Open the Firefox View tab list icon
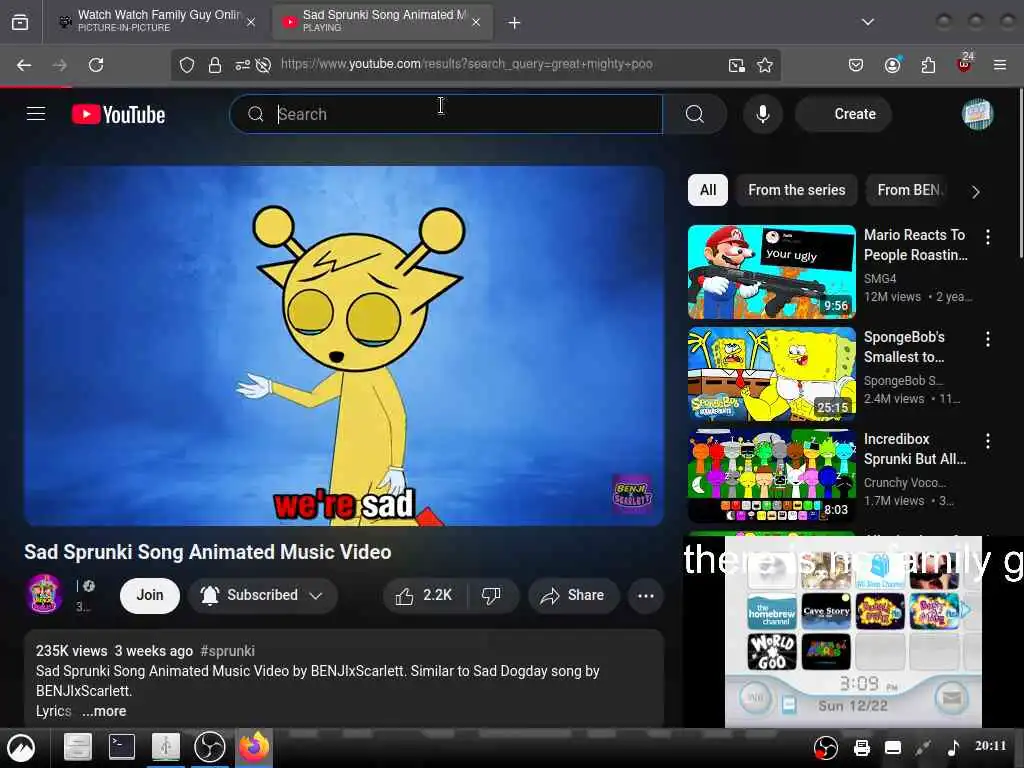The width and height of the screenshot is (1024, 768). click(x=20, y=22)
